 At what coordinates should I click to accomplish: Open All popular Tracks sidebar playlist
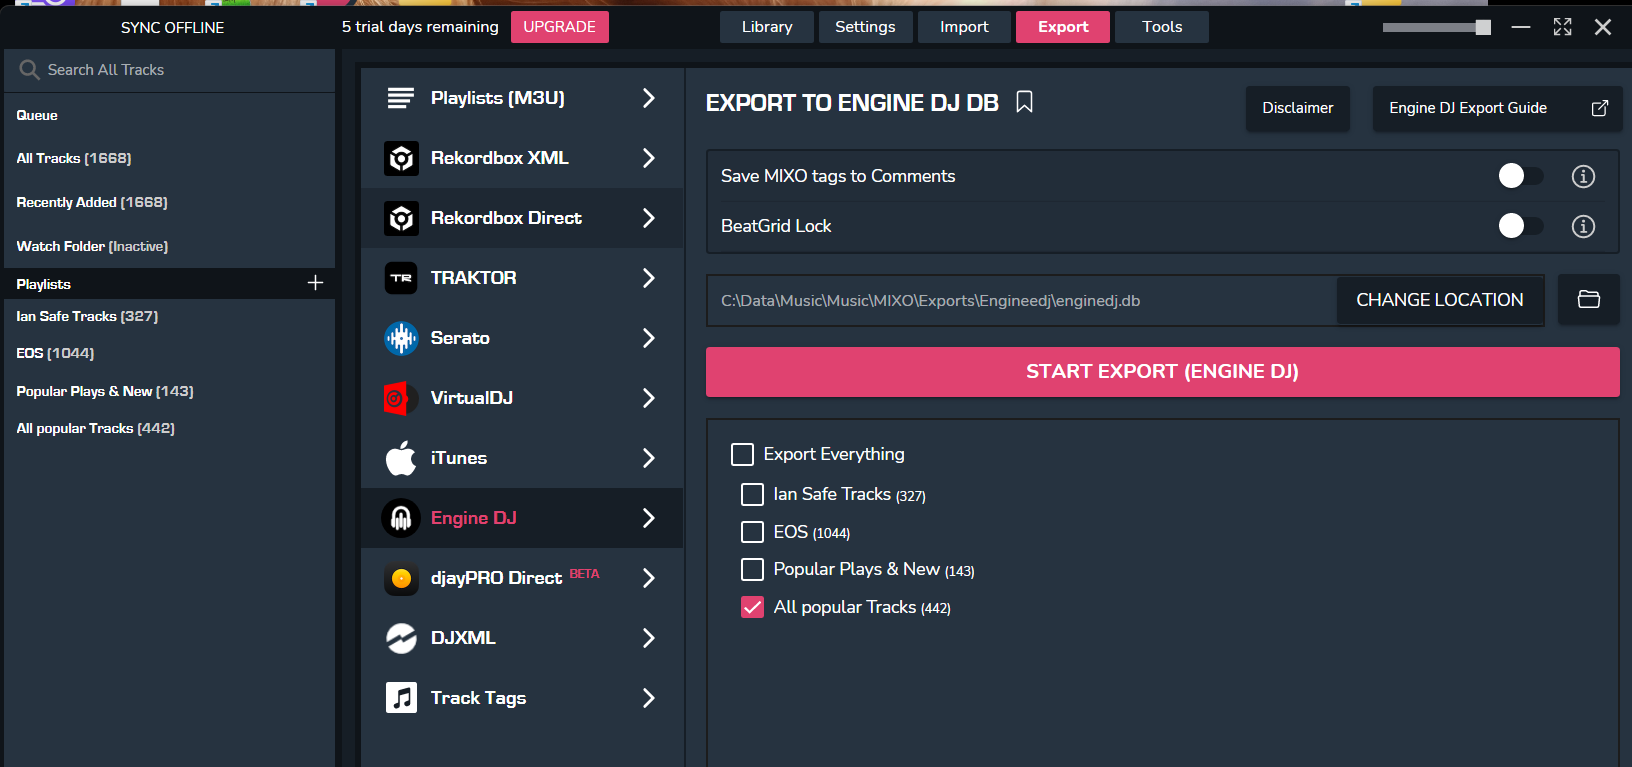pos(95,428)
